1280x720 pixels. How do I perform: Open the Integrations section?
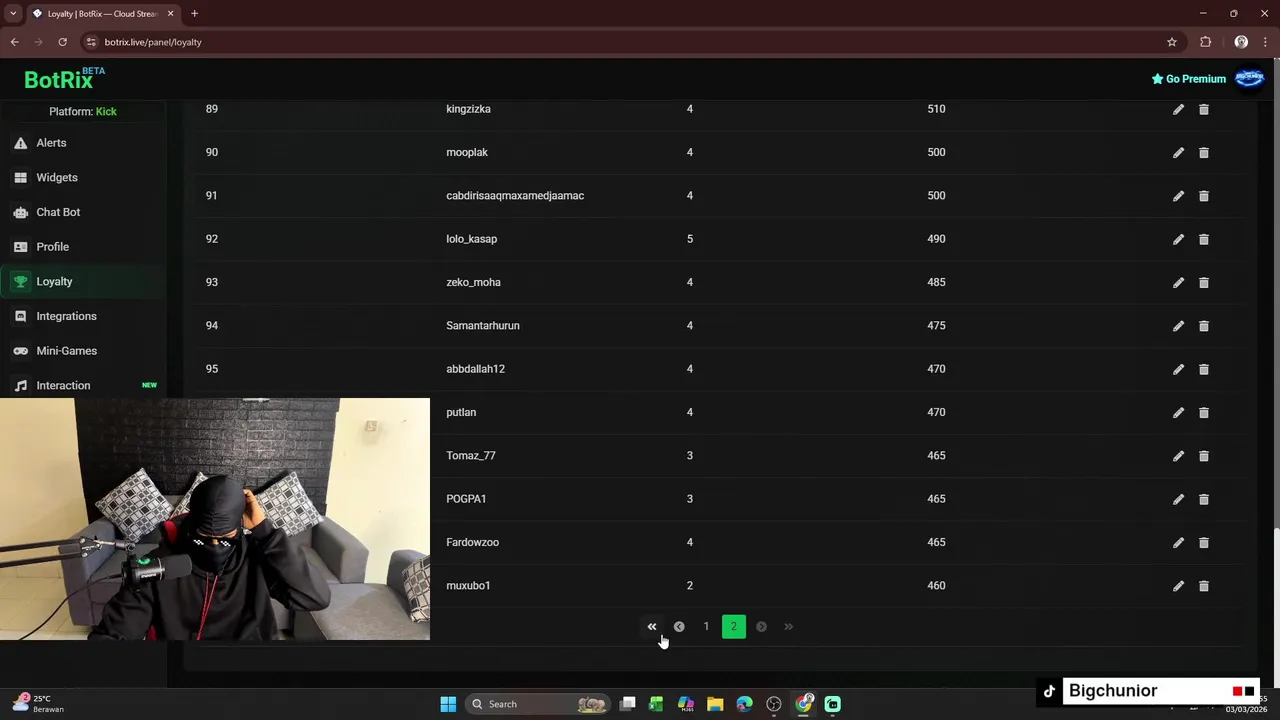pos(83,316)
